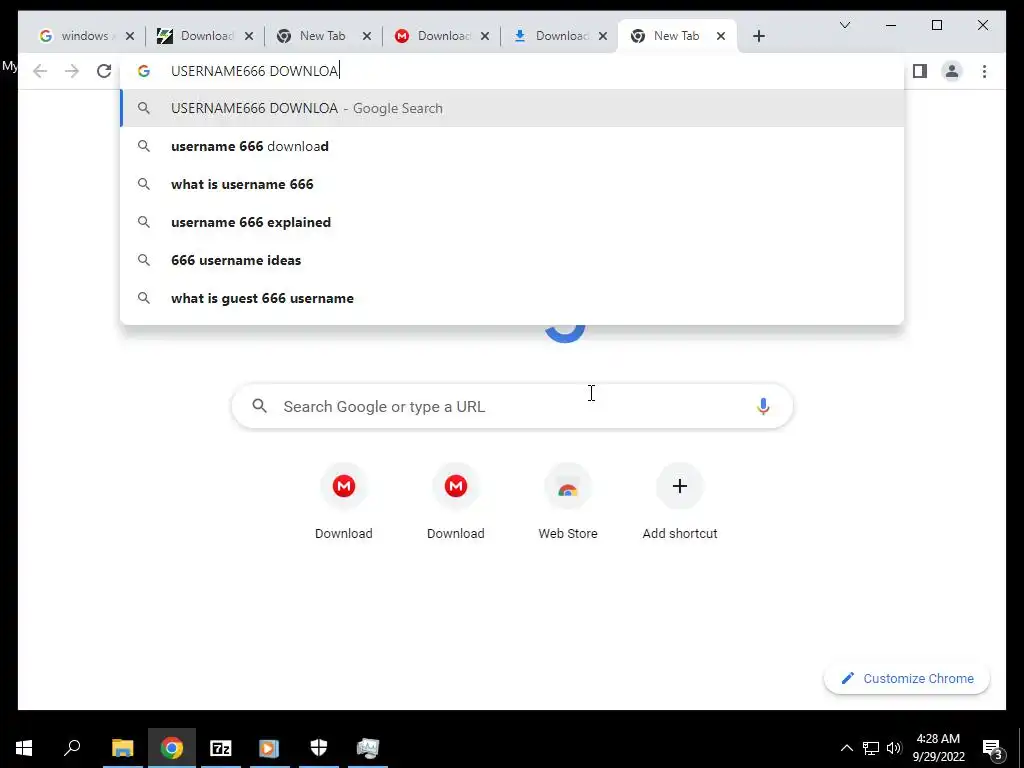The height and width of the screenshot is (768, 1024).
Task: Click the Chrome taskbar icon
Action: click(x=172, y=748)
